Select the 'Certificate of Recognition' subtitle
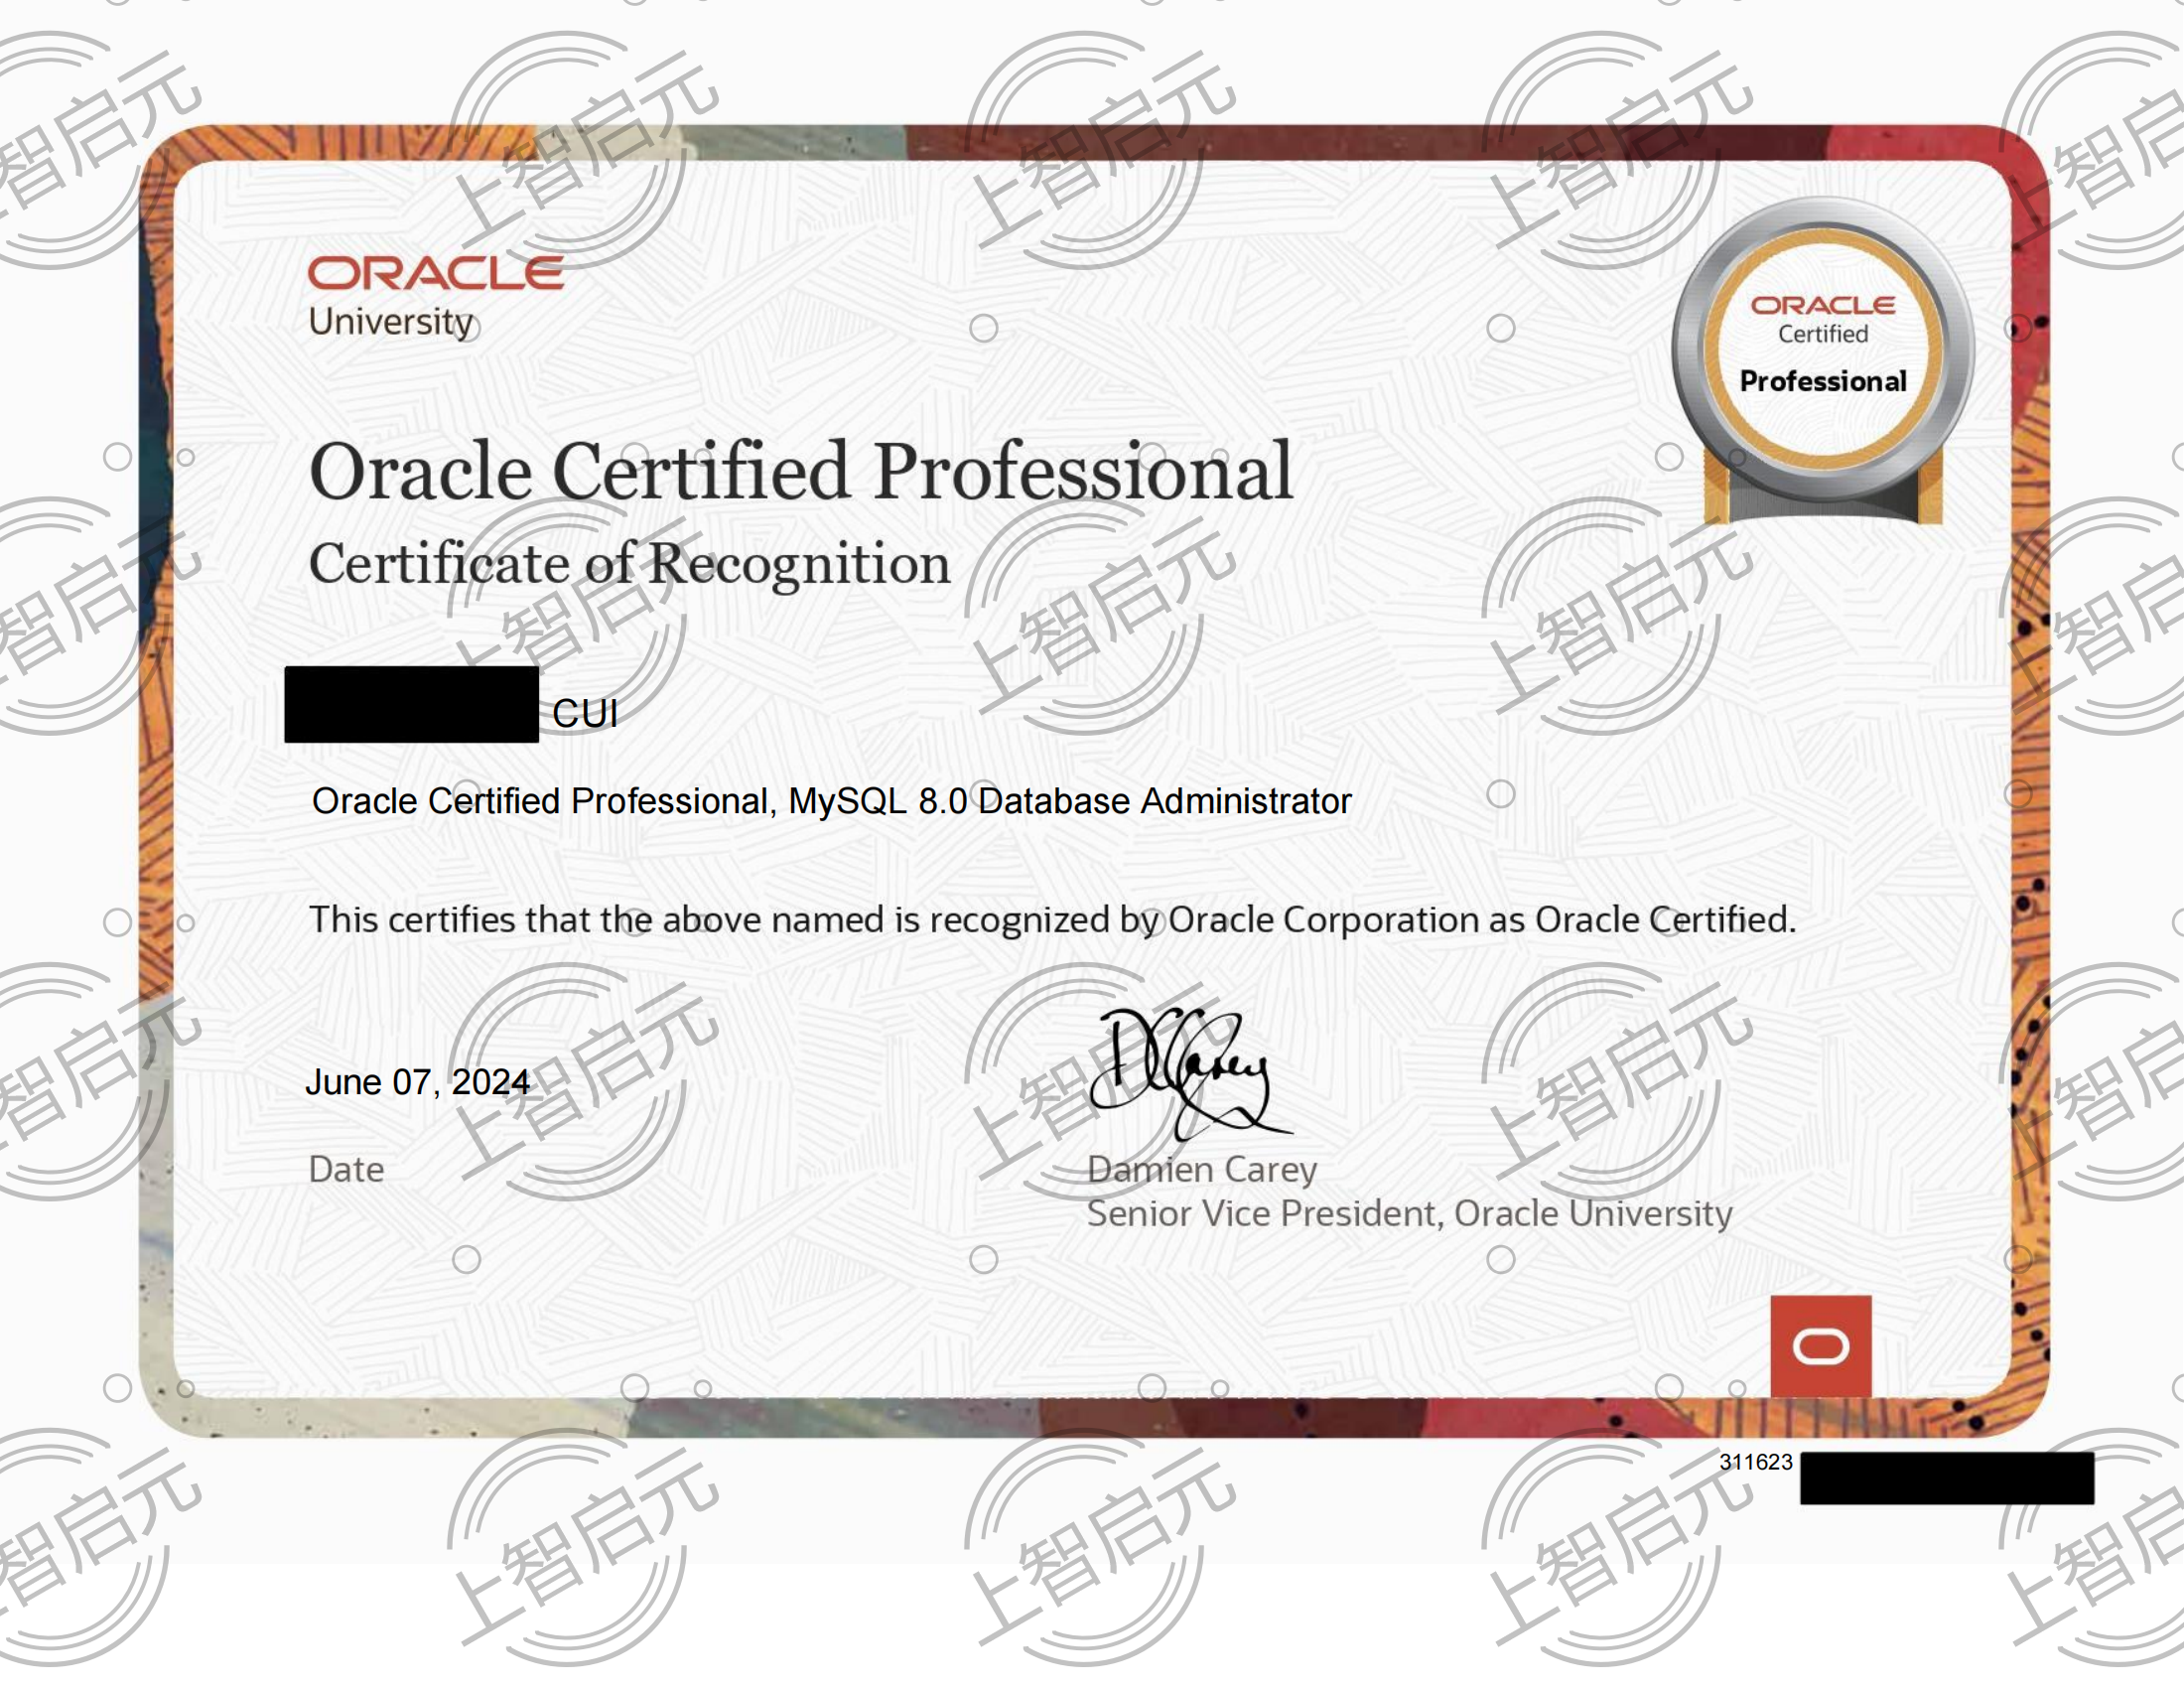 629,565
